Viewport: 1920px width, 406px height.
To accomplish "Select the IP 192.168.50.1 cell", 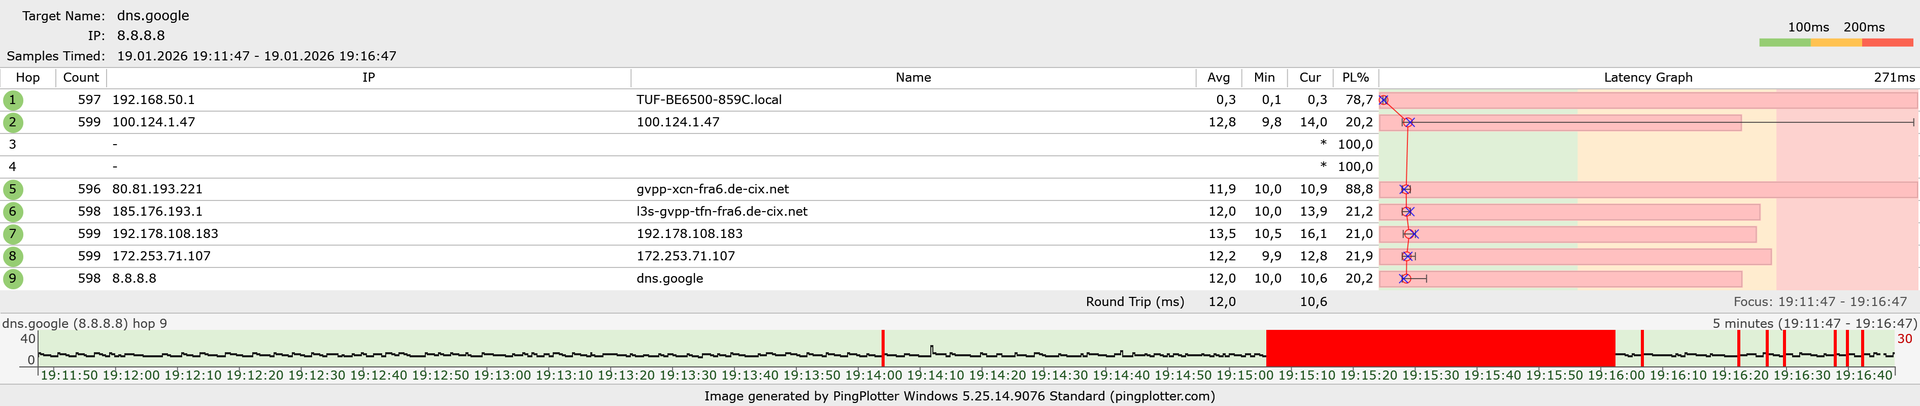I will click(x=153, y=100).
